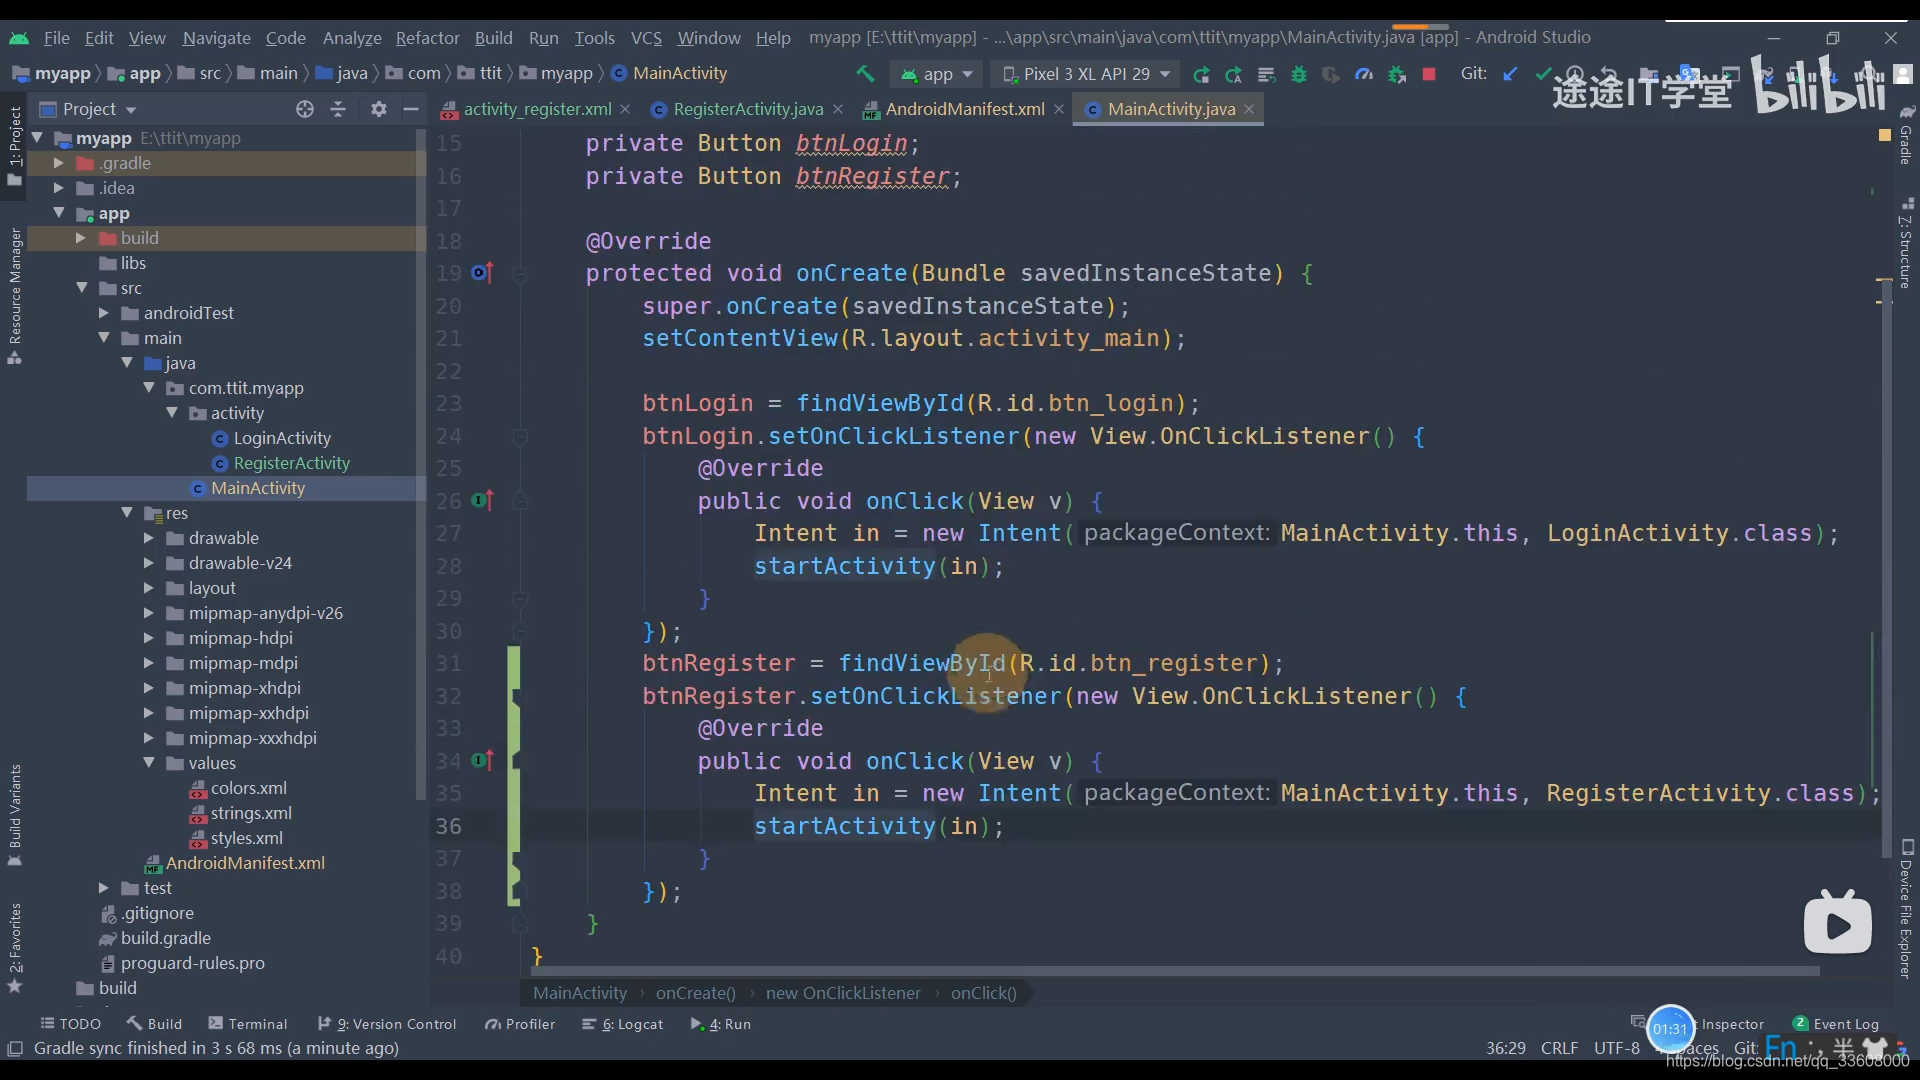Stop the running app with red square
The width and height of the screenshot is (1920, 1080).
(1429, 74)
